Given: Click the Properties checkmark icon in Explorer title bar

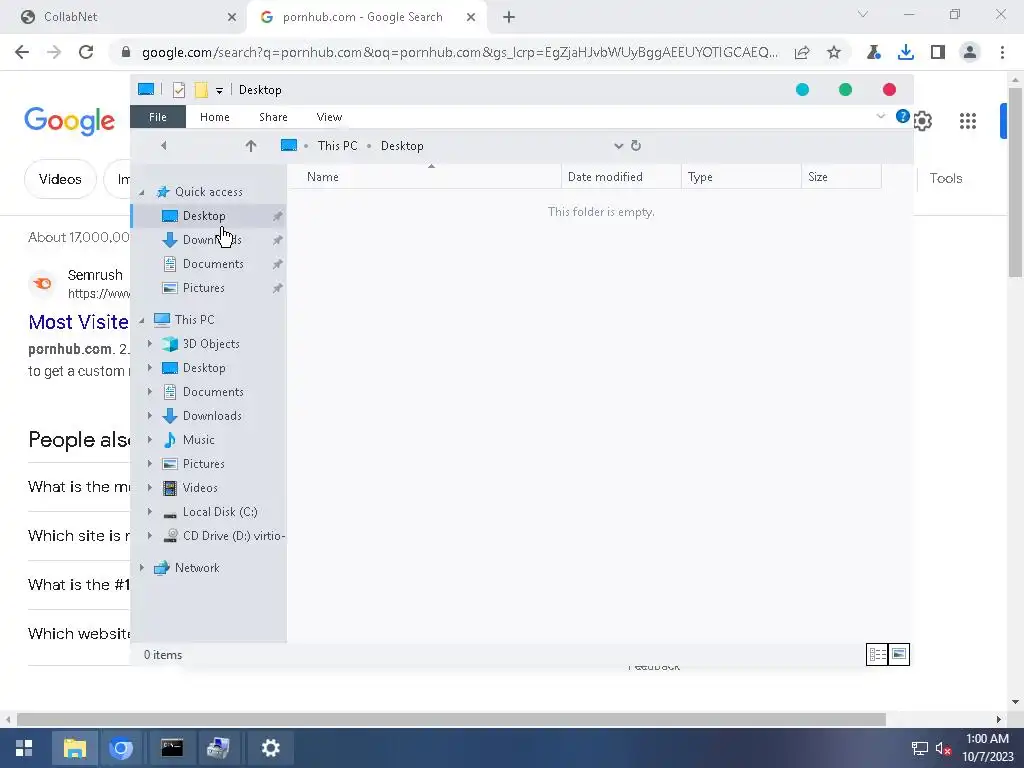Looking at the screenshot, I should 178,90.
